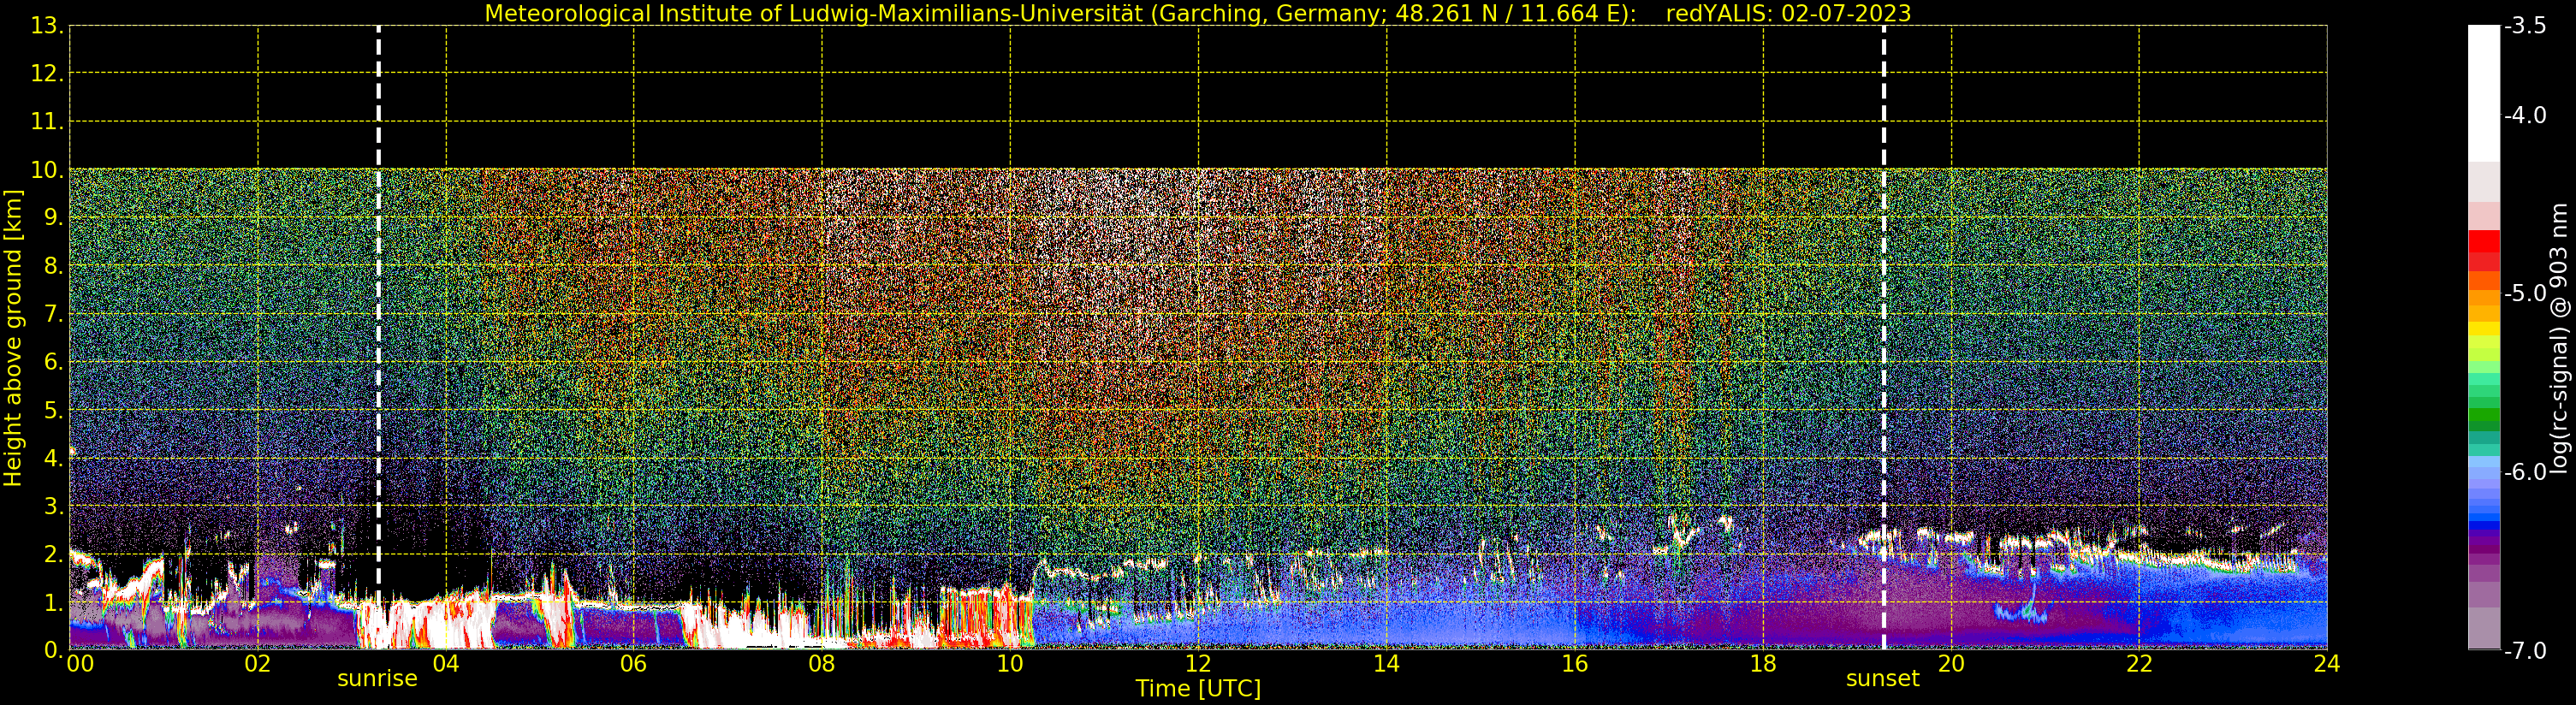
Task: Click the x-axis tick label '22'
Action: click(x=2138, y=664)
